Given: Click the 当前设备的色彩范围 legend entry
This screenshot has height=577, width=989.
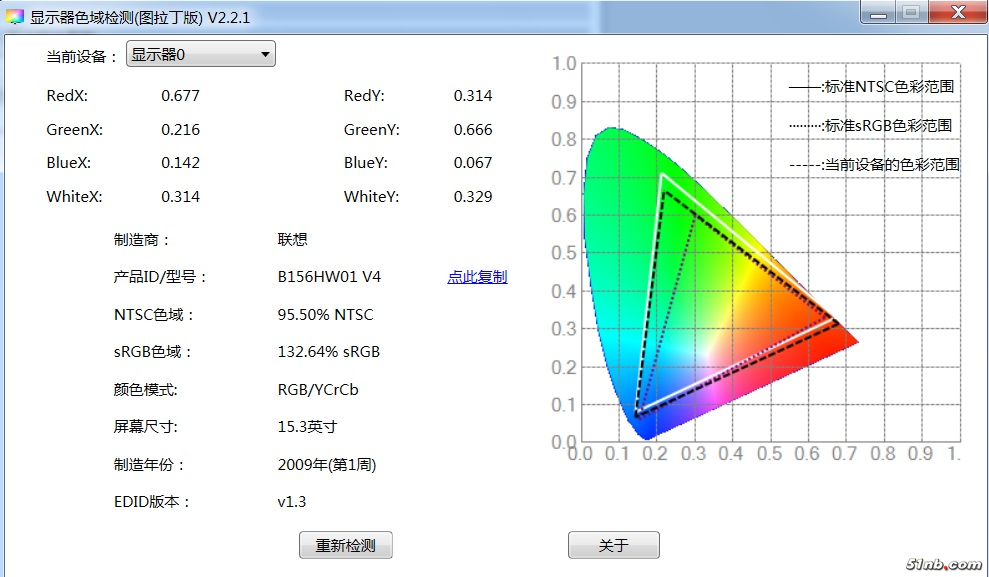Looking at the screenshot, I should (874, 165).
